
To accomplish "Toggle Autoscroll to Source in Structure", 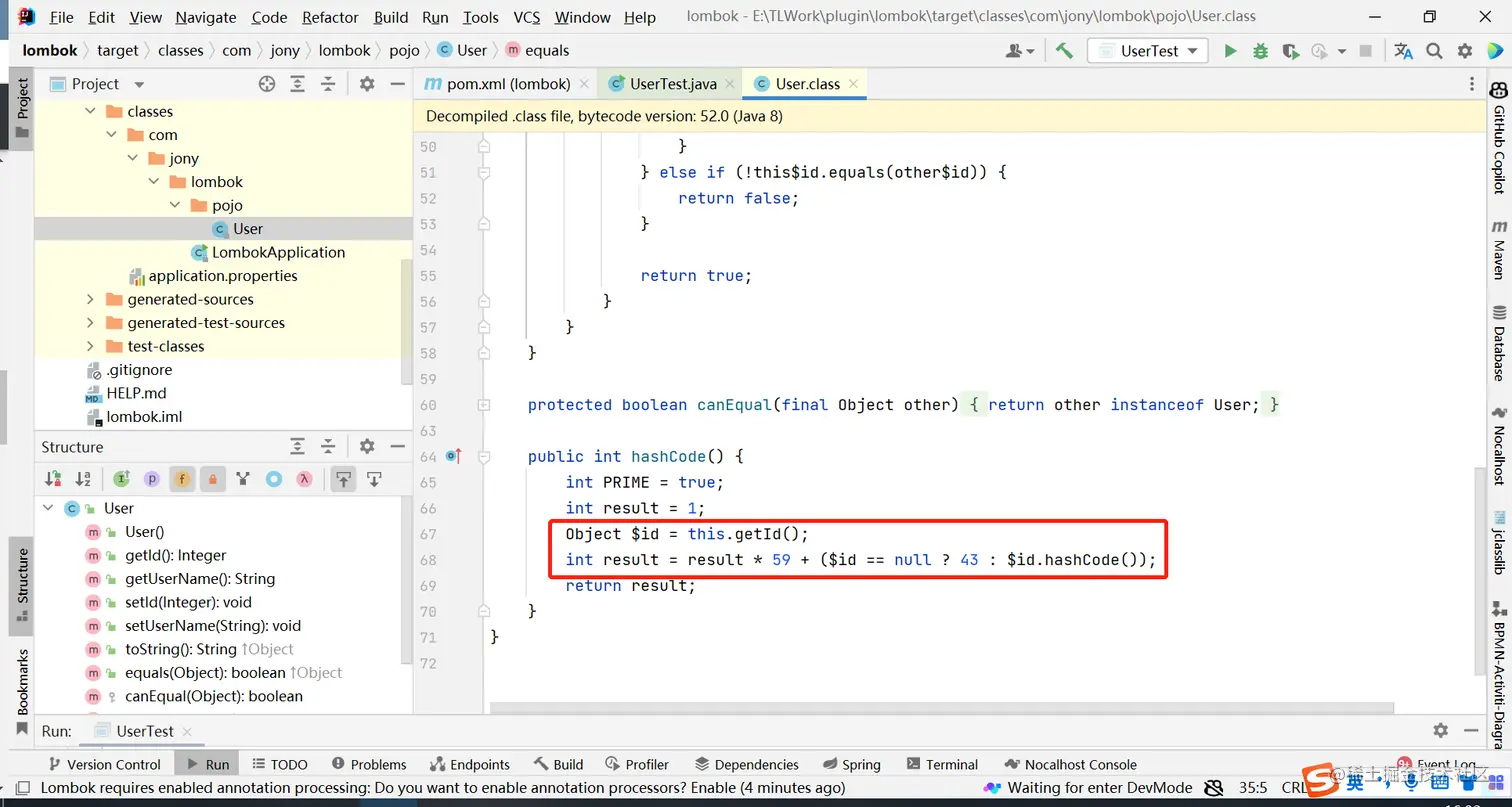I will coord(343,479).
